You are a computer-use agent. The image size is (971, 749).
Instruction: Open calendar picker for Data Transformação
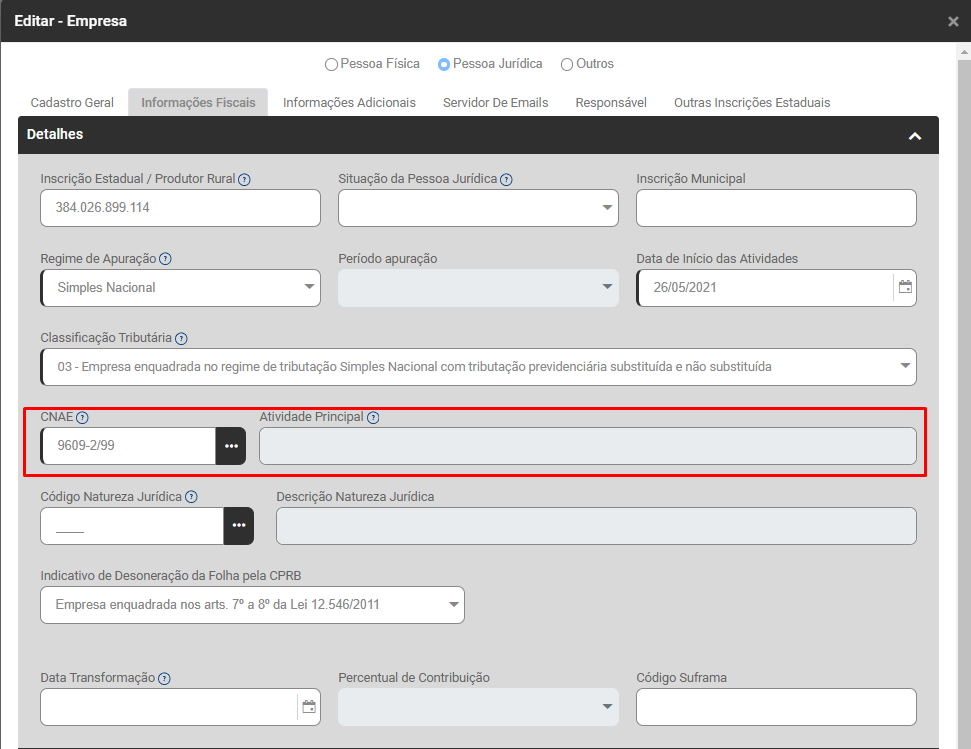click(x=309, y=707)
